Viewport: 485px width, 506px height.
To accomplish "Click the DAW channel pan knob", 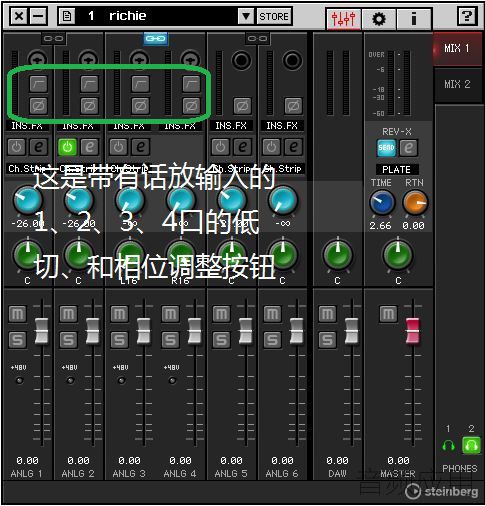I will [338, 255].
